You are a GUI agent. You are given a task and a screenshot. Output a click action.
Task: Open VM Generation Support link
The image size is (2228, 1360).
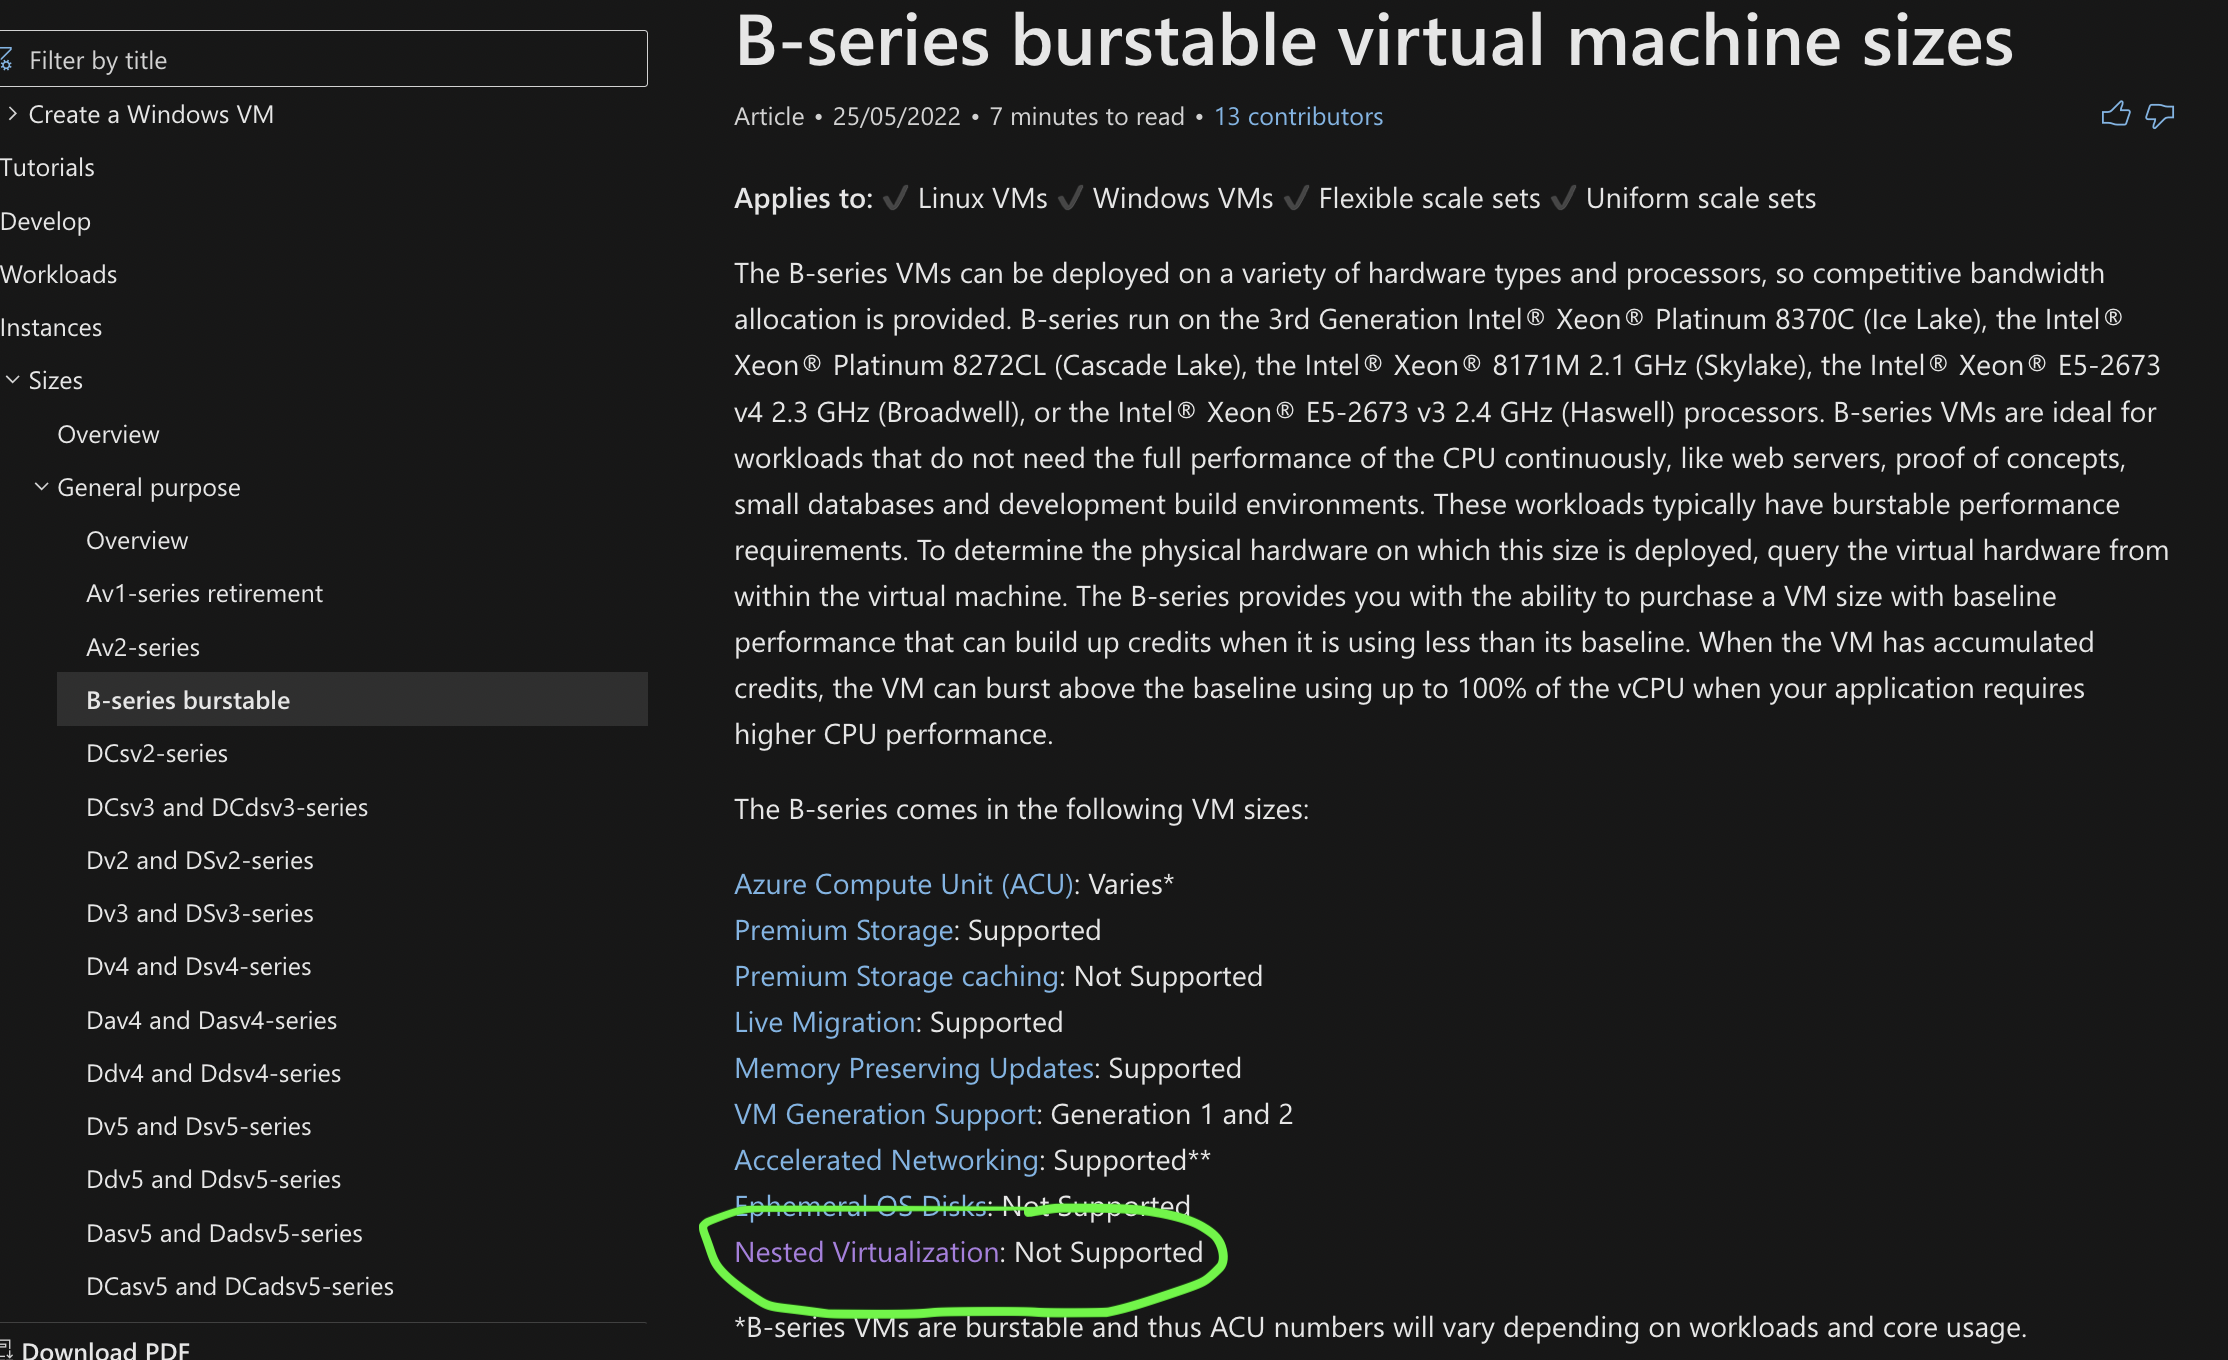885,1114
